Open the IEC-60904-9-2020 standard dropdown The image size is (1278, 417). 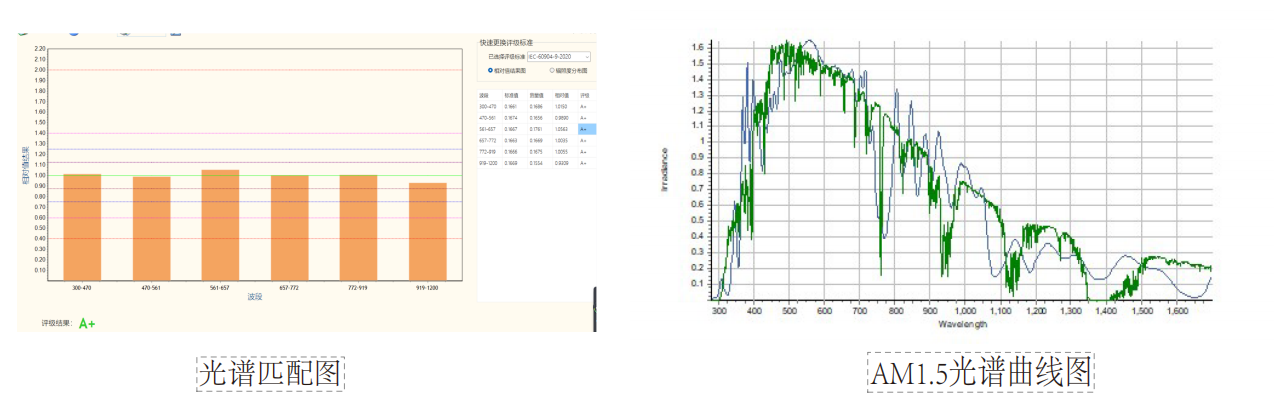(x=559, y=57)
